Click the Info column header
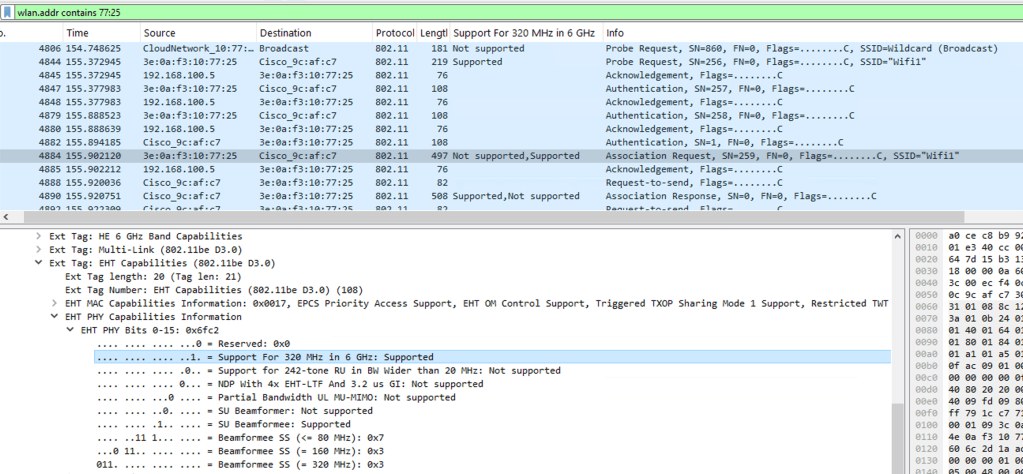This screenshot has width=1023, height=474. (615, 33)
